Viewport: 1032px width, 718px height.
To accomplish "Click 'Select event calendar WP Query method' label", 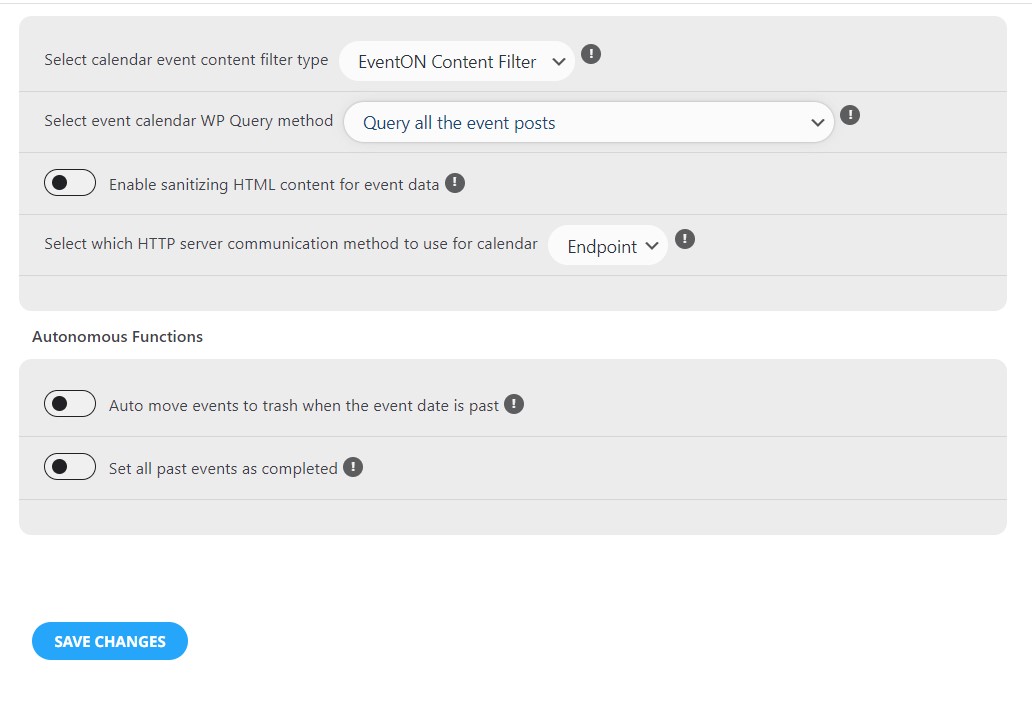I will click(x=189, y=121).
